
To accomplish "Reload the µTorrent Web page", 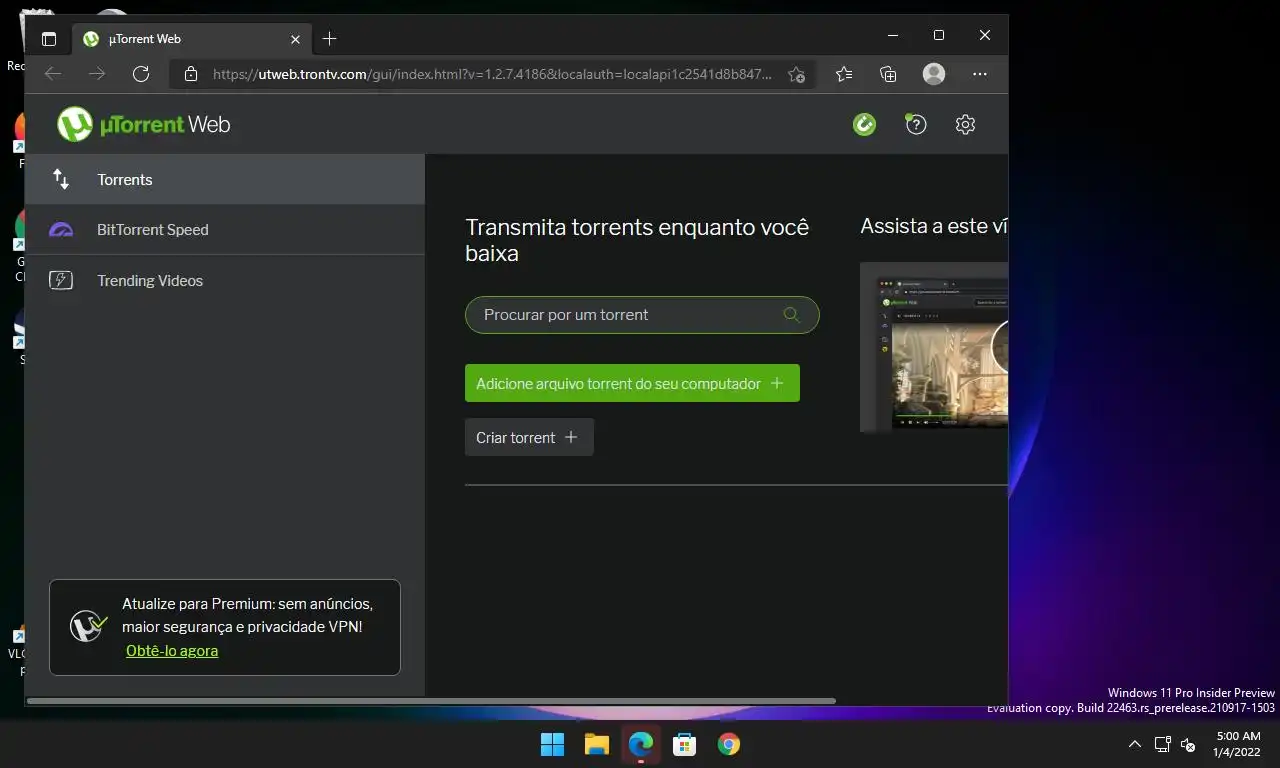I will 141,74.
